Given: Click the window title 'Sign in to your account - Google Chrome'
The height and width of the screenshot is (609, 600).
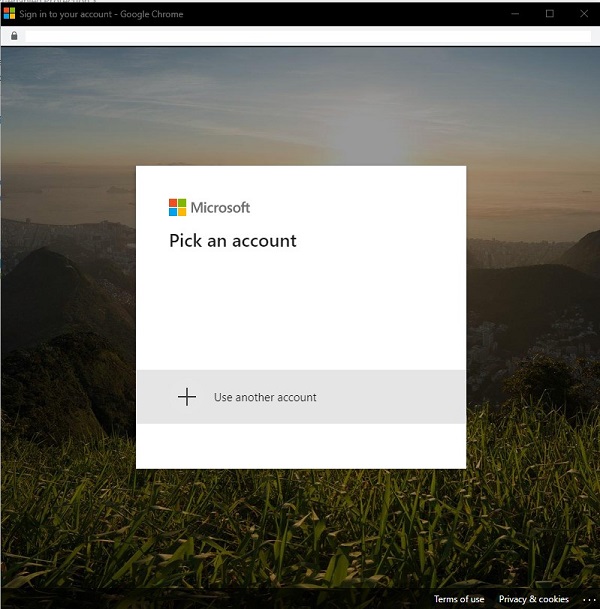Looking at the screenshot, I should [101, 14].
